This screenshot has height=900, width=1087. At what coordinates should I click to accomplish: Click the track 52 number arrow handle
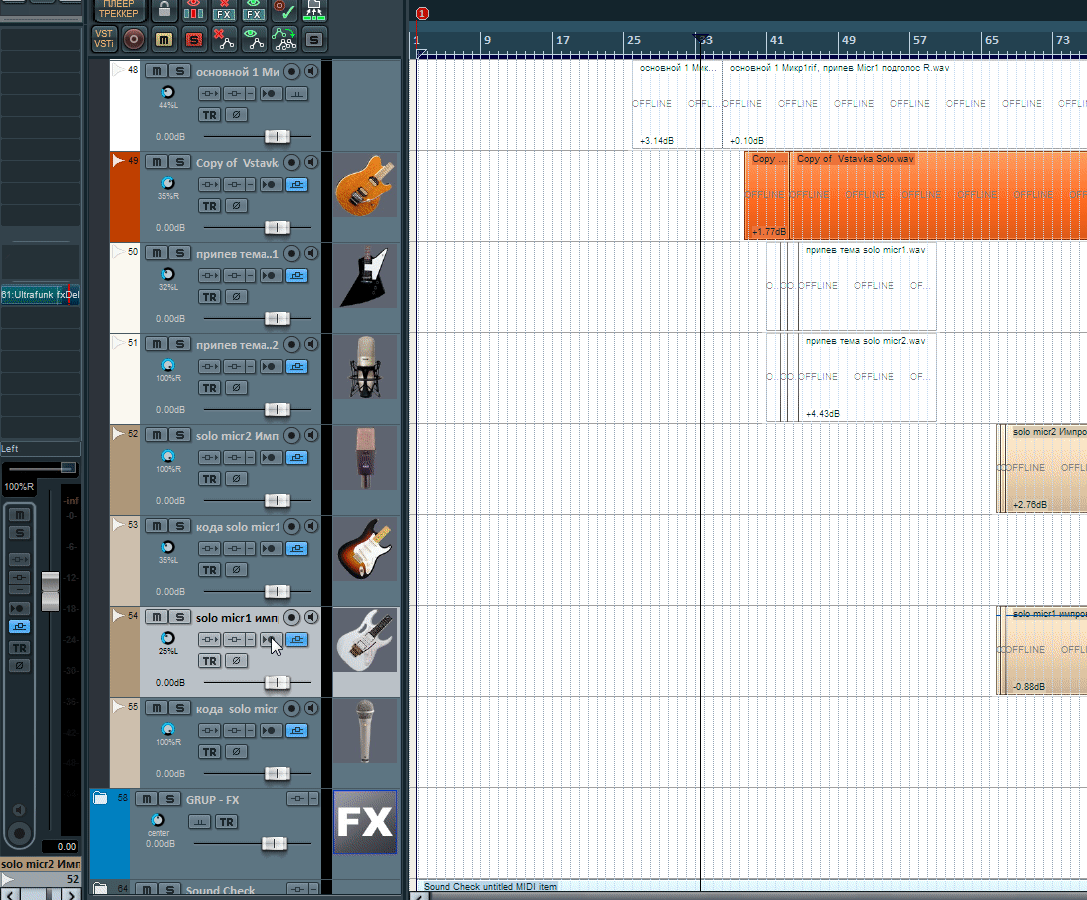click(x=118, y=433)
